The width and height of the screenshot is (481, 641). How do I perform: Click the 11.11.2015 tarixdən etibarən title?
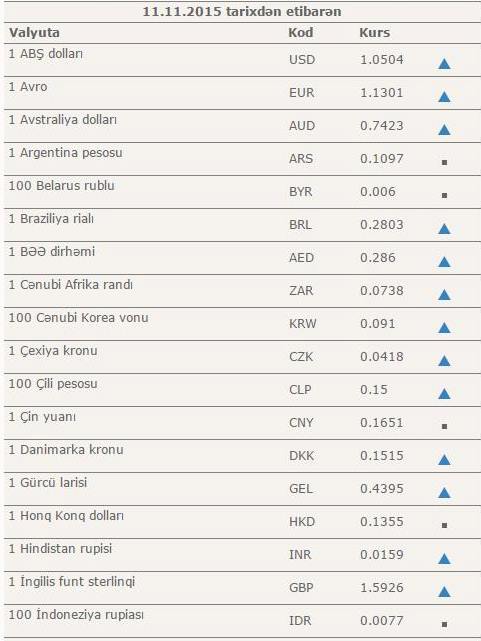tap(242, 12)
